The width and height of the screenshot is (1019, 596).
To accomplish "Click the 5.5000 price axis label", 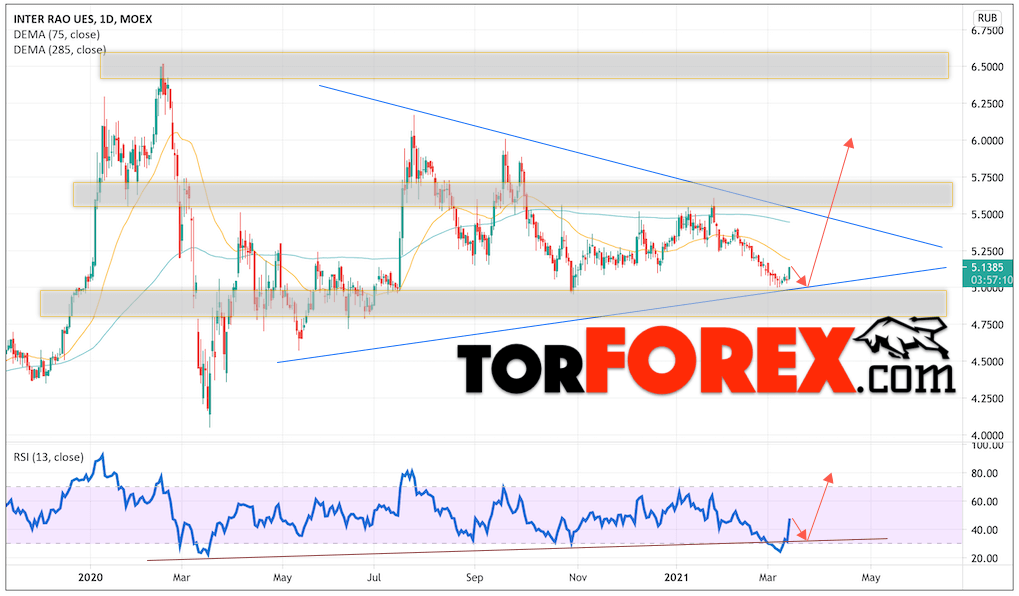I will (x=987, y=214).
